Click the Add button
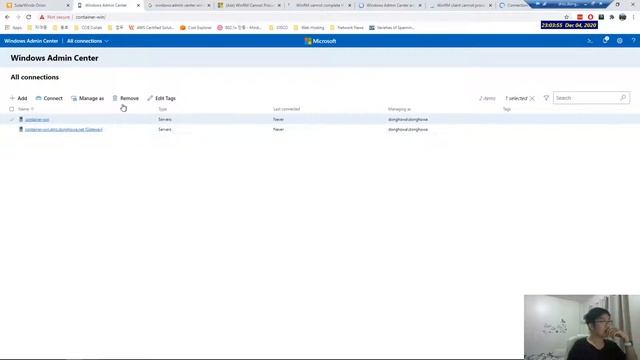The width and height of the screenshot is (640, 360). pos(18,98)
